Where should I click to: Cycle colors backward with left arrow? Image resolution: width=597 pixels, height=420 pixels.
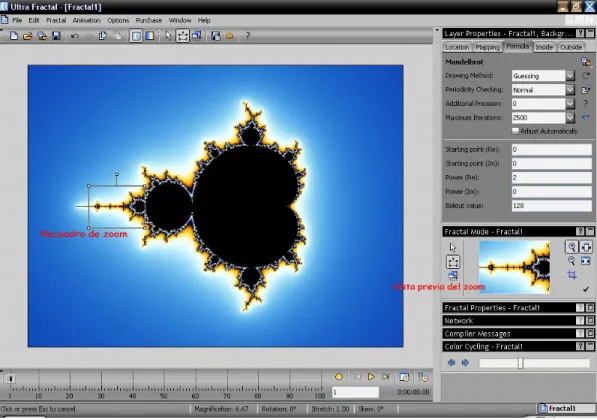452,363
